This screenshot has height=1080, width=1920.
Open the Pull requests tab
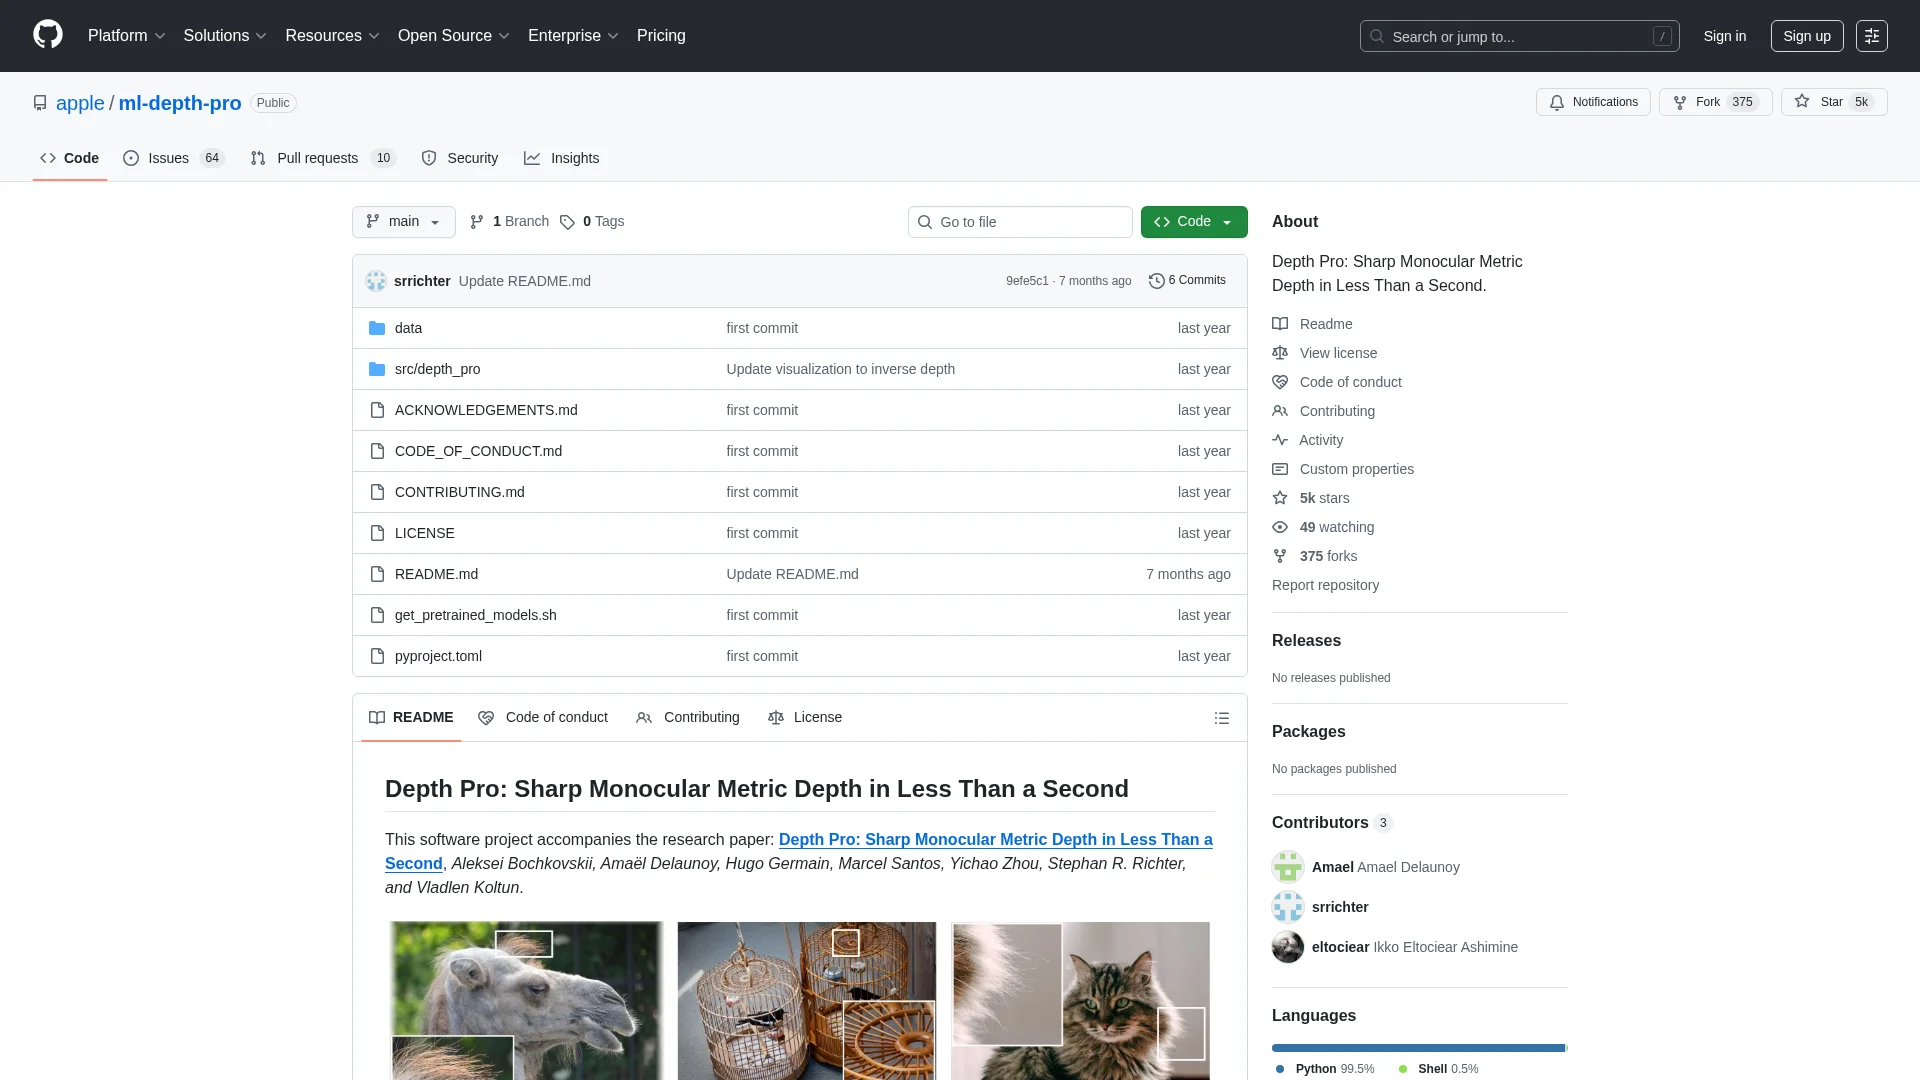click(x=317, y=158)
